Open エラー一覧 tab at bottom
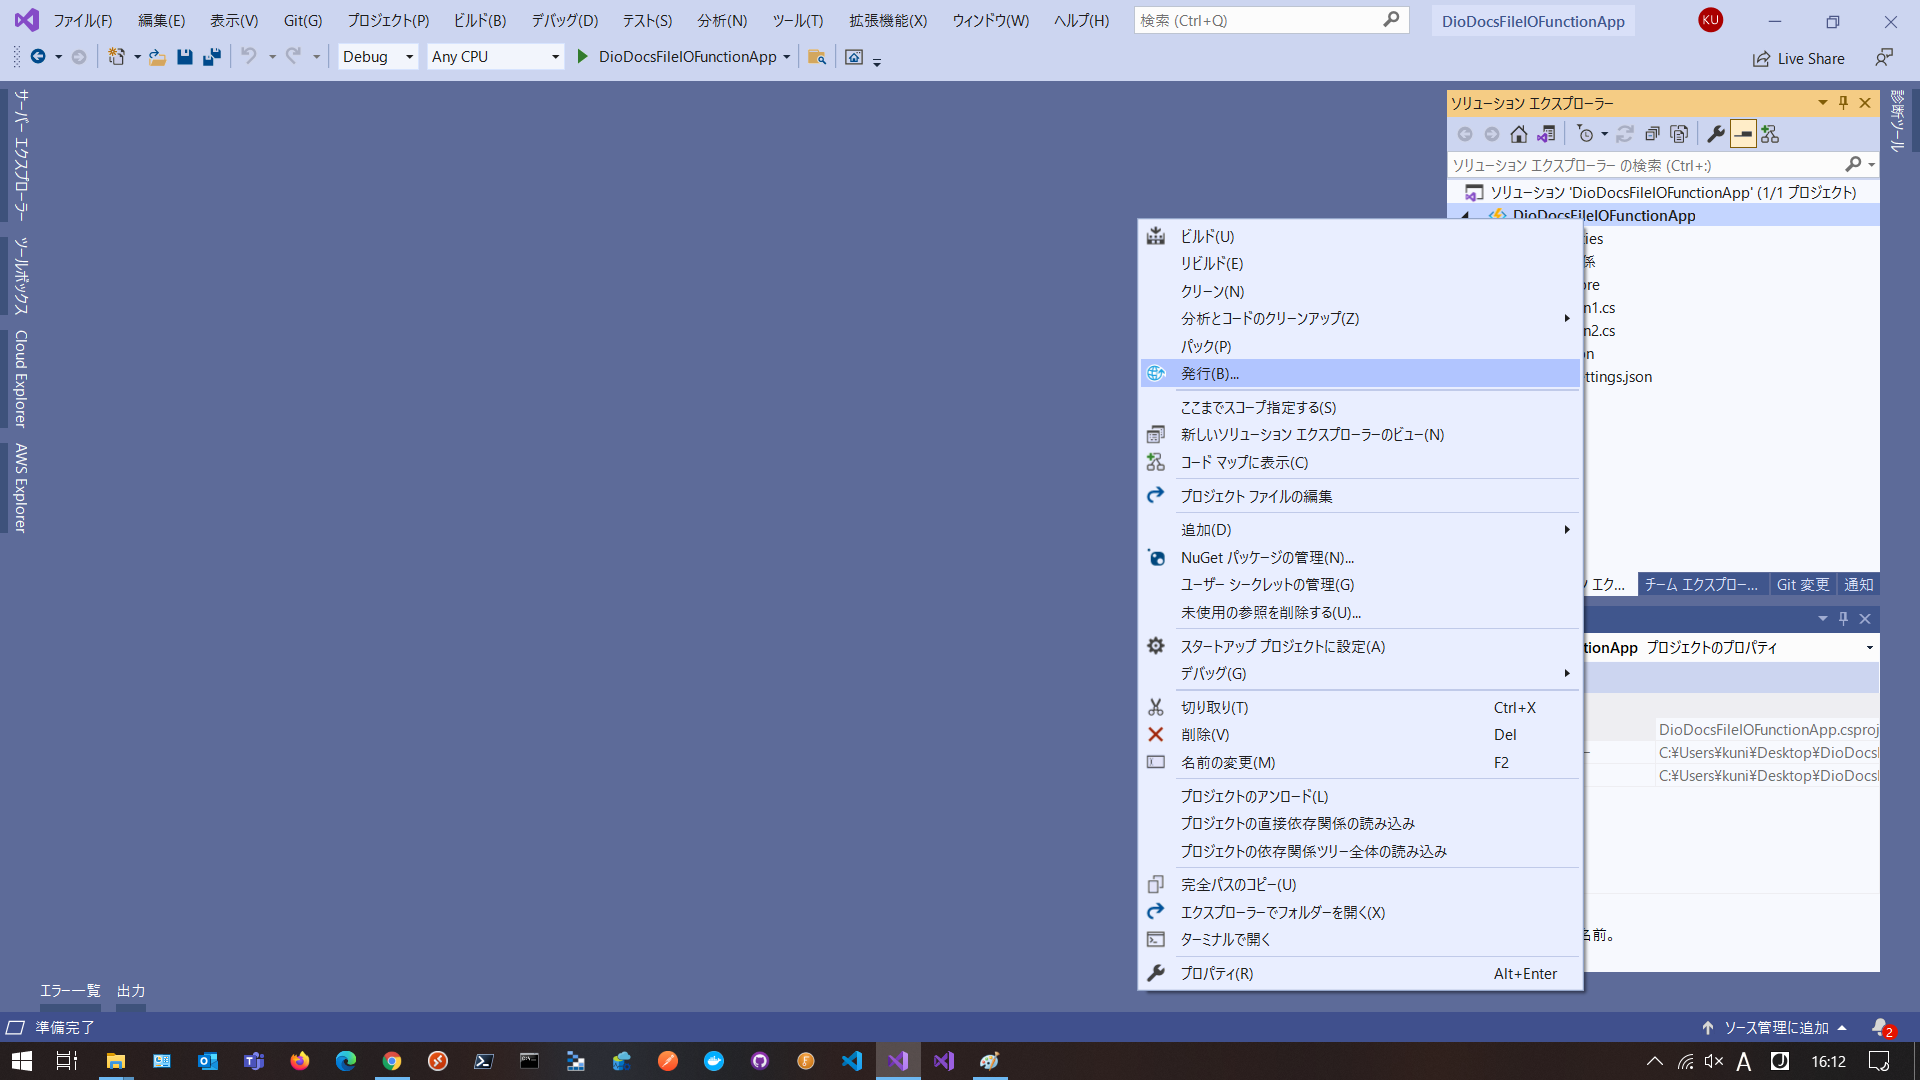 pos(70,991)
